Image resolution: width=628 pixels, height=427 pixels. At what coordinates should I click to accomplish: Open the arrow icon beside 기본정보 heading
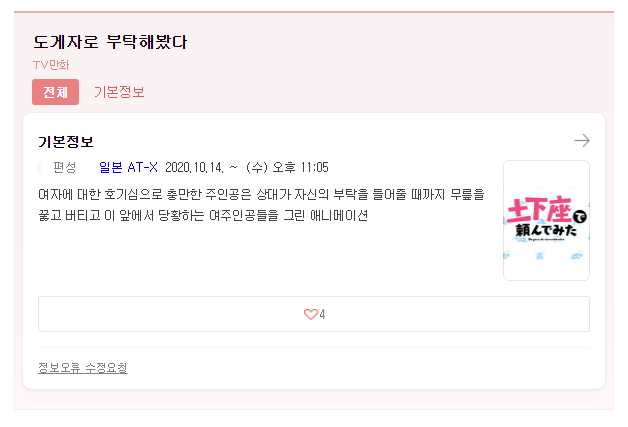coord(582,141)
